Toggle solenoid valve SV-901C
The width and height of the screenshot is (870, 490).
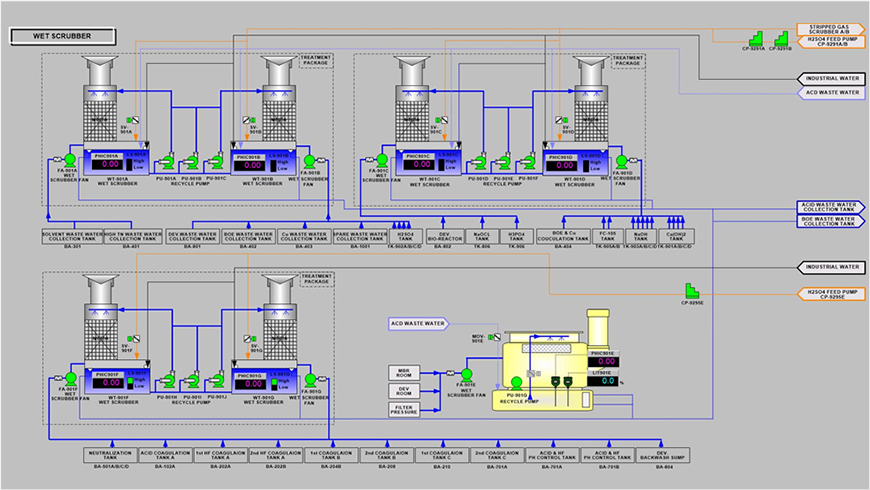coord(446,122)
